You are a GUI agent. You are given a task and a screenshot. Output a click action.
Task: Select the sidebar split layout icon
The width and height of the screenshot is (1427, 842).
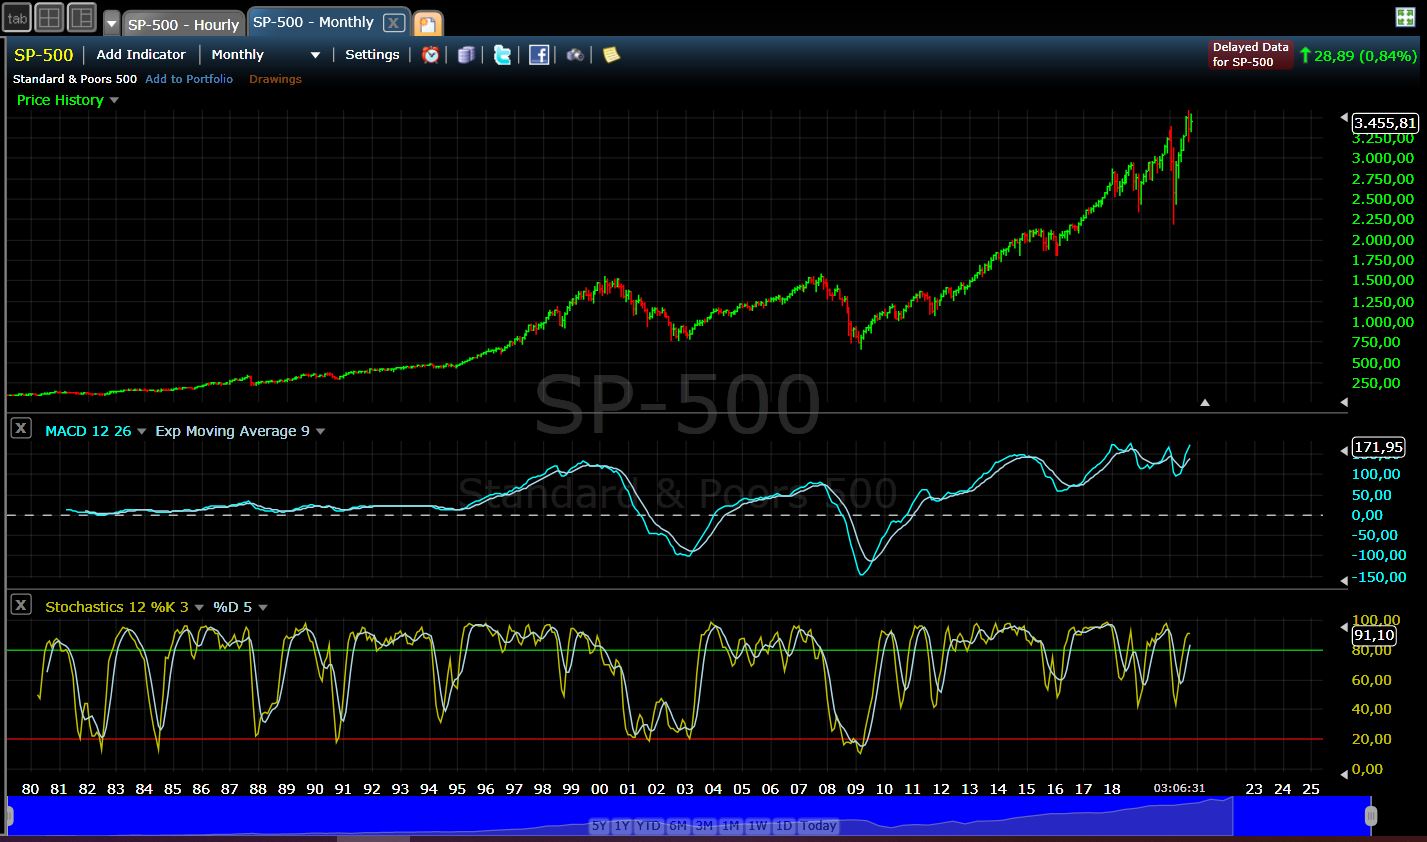point(81,18)
